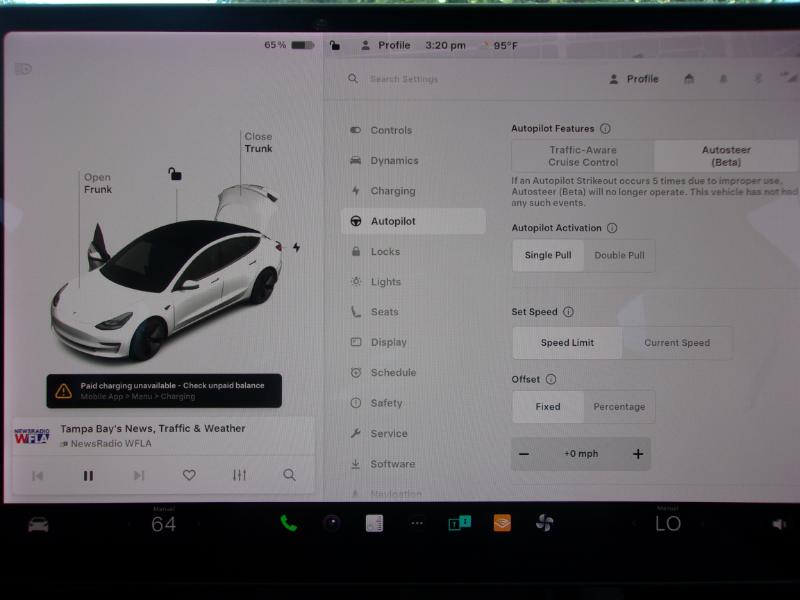
Task: Increase speed offset with plus button
Action: 638,454
